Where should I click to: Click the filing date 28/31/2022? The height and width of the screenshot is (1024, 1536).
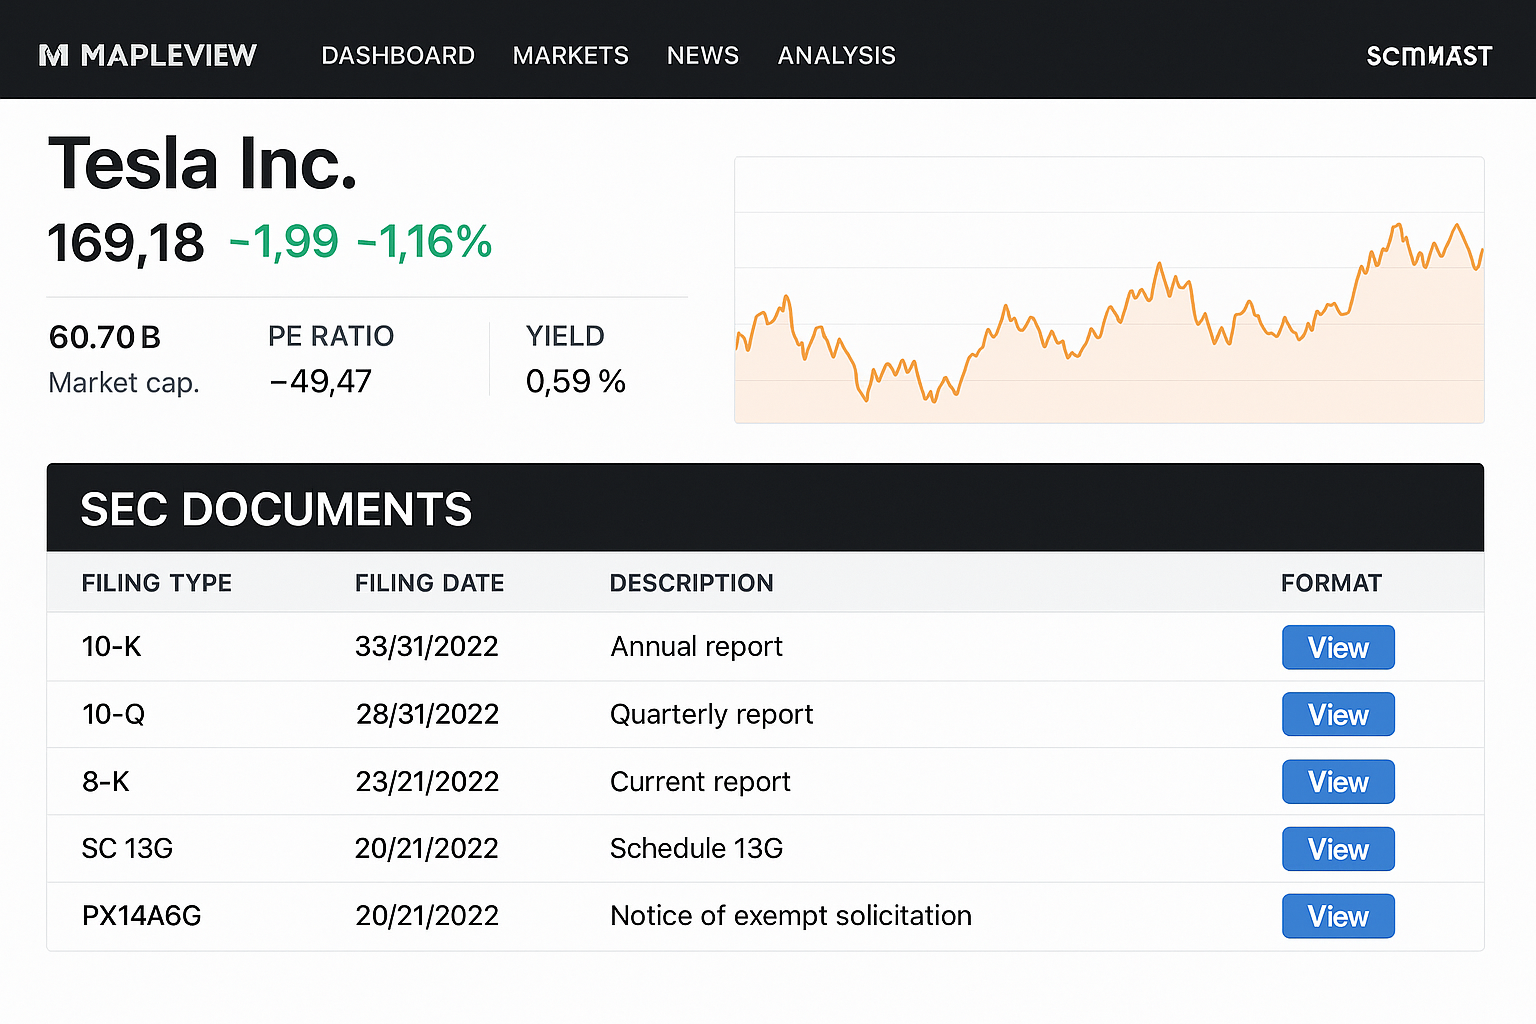[x=427, y=714]
